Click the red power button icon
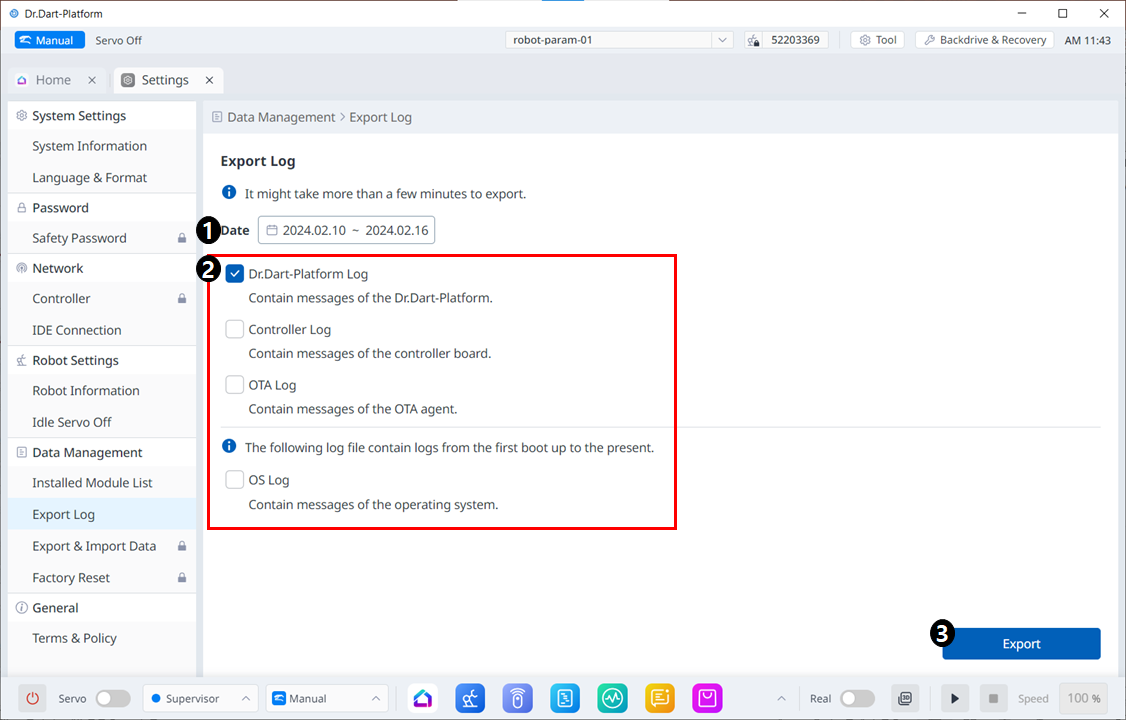The image size is (1126, 720). click(33, 698)
